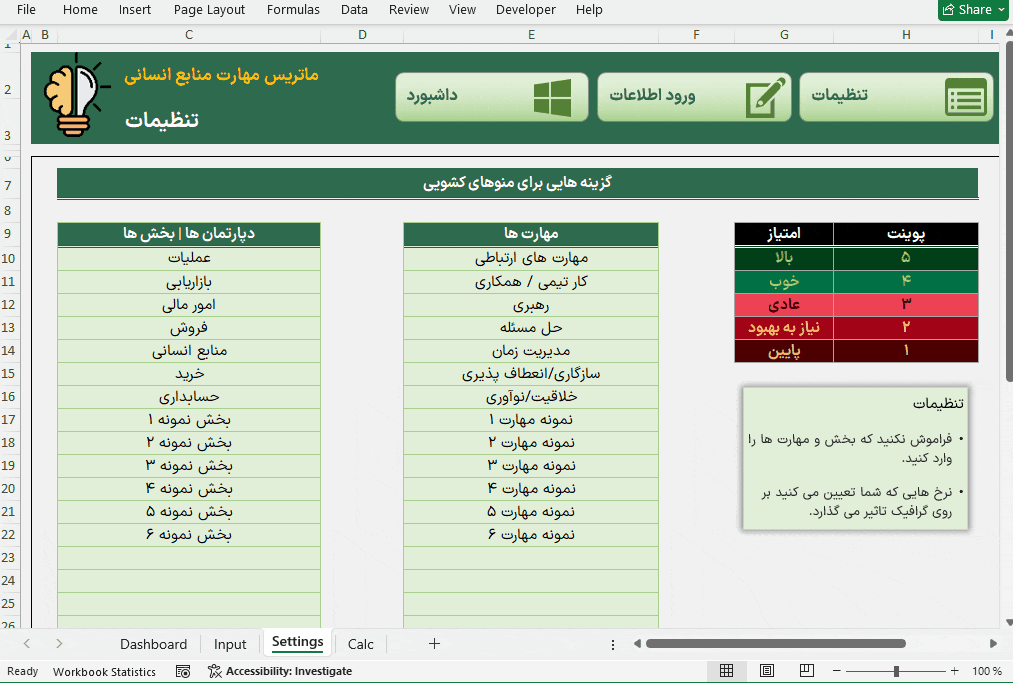The image size is (1013, 683).
Task: Select column C header
Action: [x=189, y=35]
